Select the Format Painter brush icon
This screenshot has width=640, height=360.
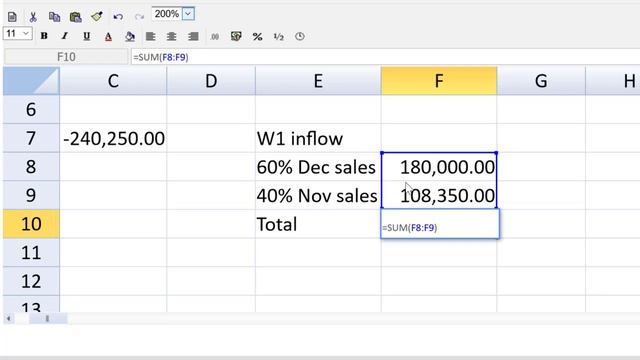(97, 16)
